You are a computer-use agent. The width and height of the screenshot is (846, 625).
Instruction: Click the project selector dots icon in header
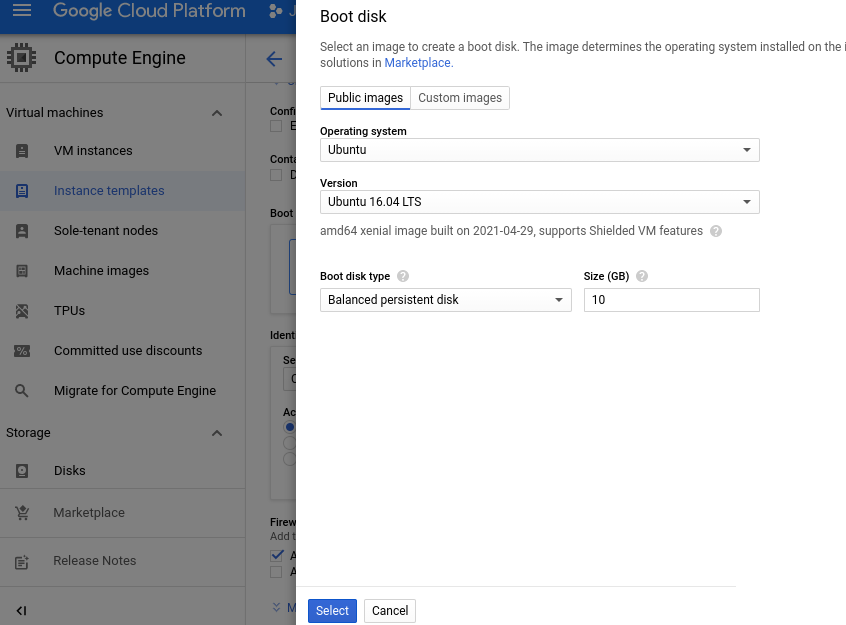click(x=276, y=10)
